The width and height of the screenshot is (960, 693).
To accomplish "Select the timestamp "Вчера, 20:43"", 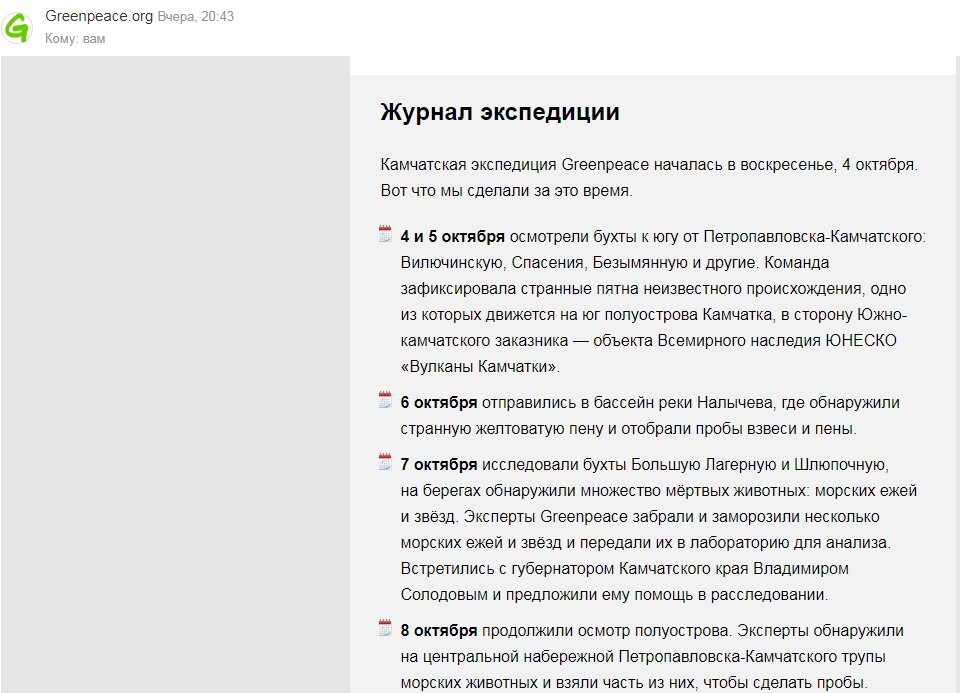I will [196, 17].
